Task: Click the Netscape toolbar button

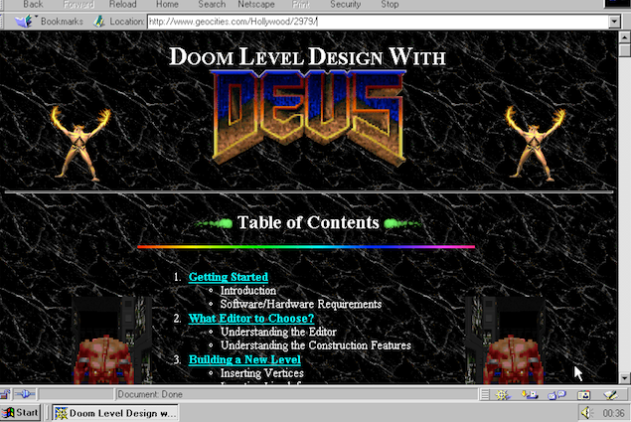Action: tap(256, 4)
